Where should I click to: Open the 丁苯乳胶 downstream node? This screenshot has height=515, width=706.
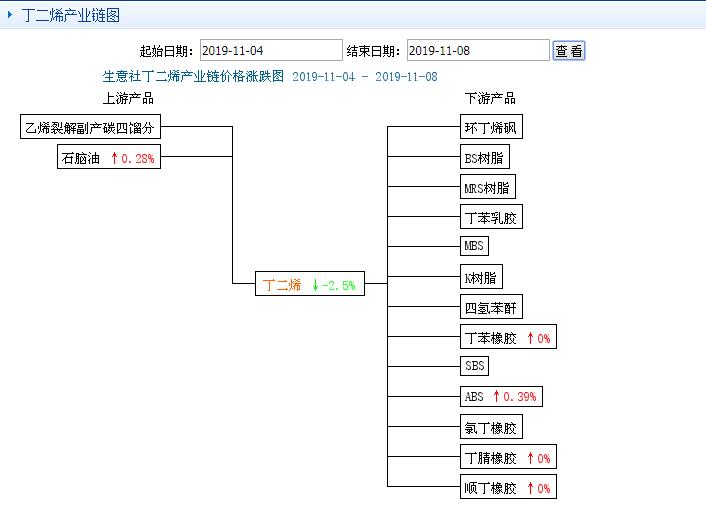coord(491,217)
